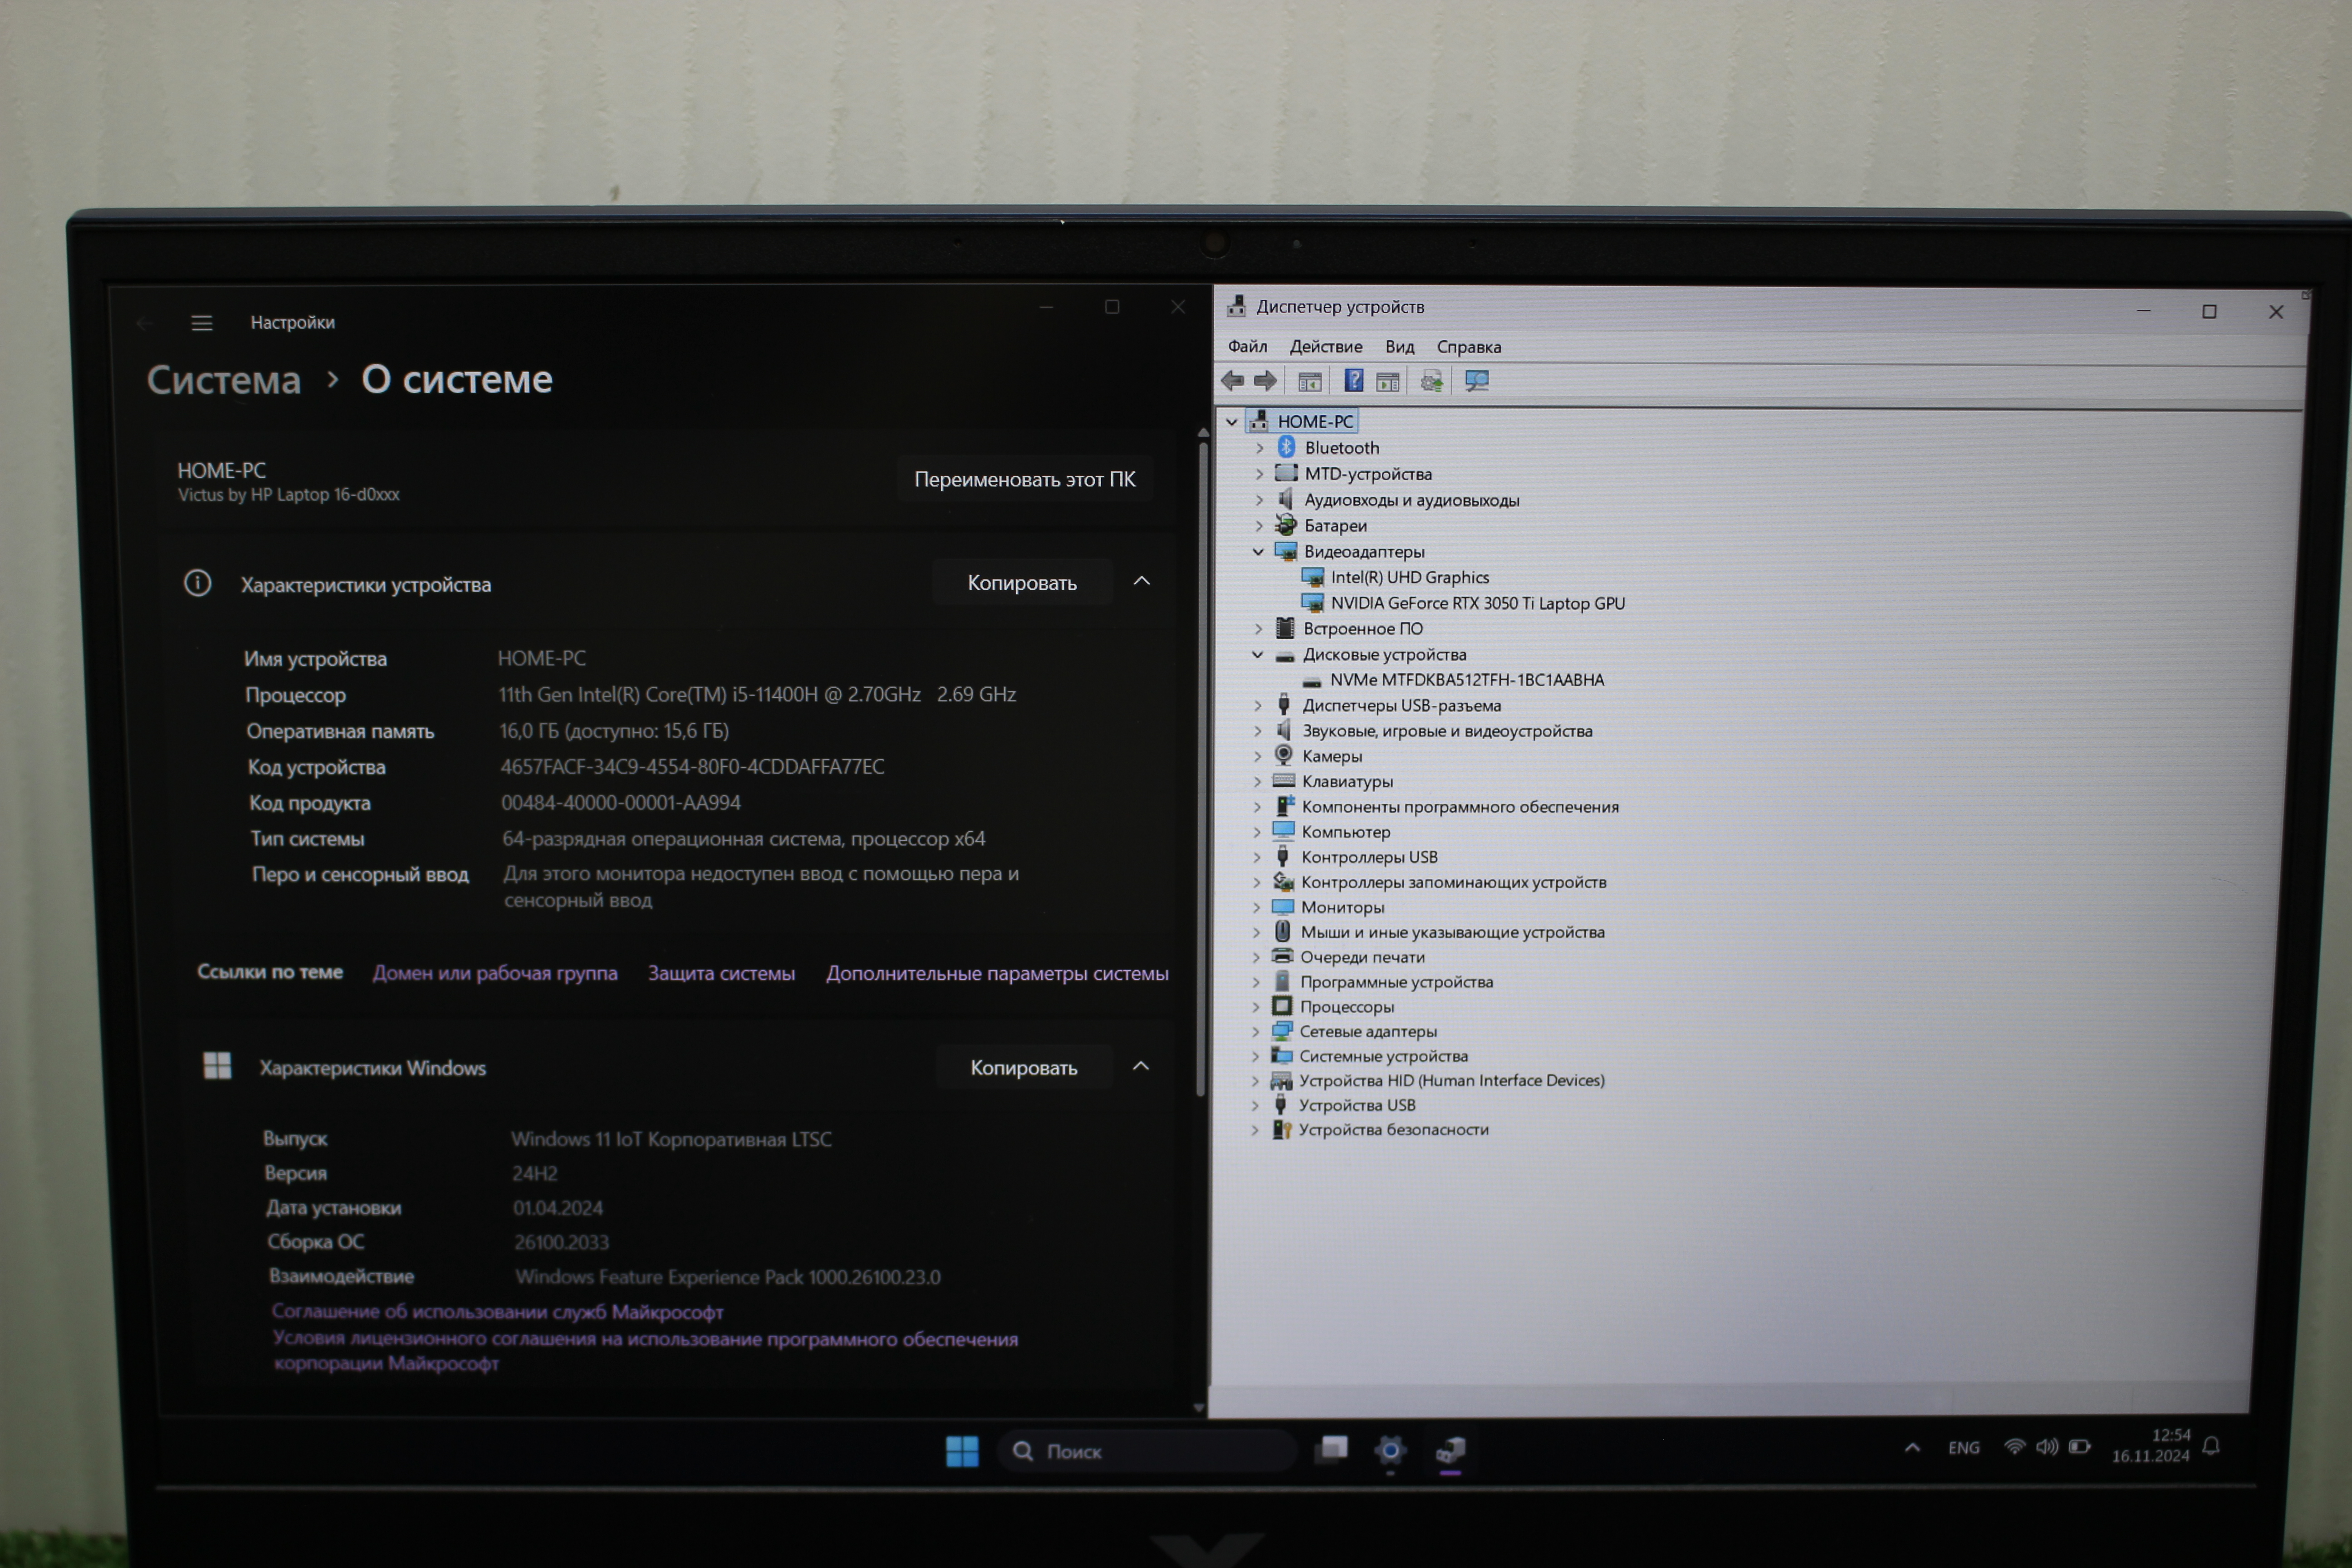This screenshot has height=1568, width=2352.
Task: Click the Settings page vertical scrollbar
Action: click(1201, 770)
